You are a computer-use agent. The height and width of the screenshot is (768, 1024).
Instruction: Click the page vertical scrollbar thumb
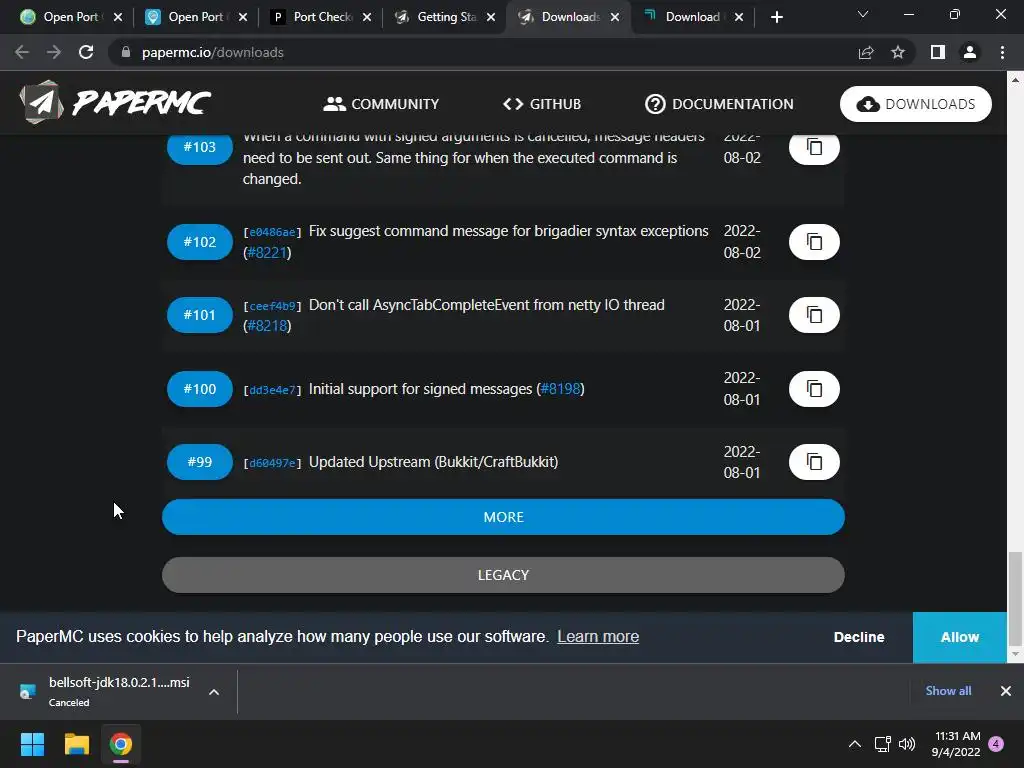[x=1015, y=598]
